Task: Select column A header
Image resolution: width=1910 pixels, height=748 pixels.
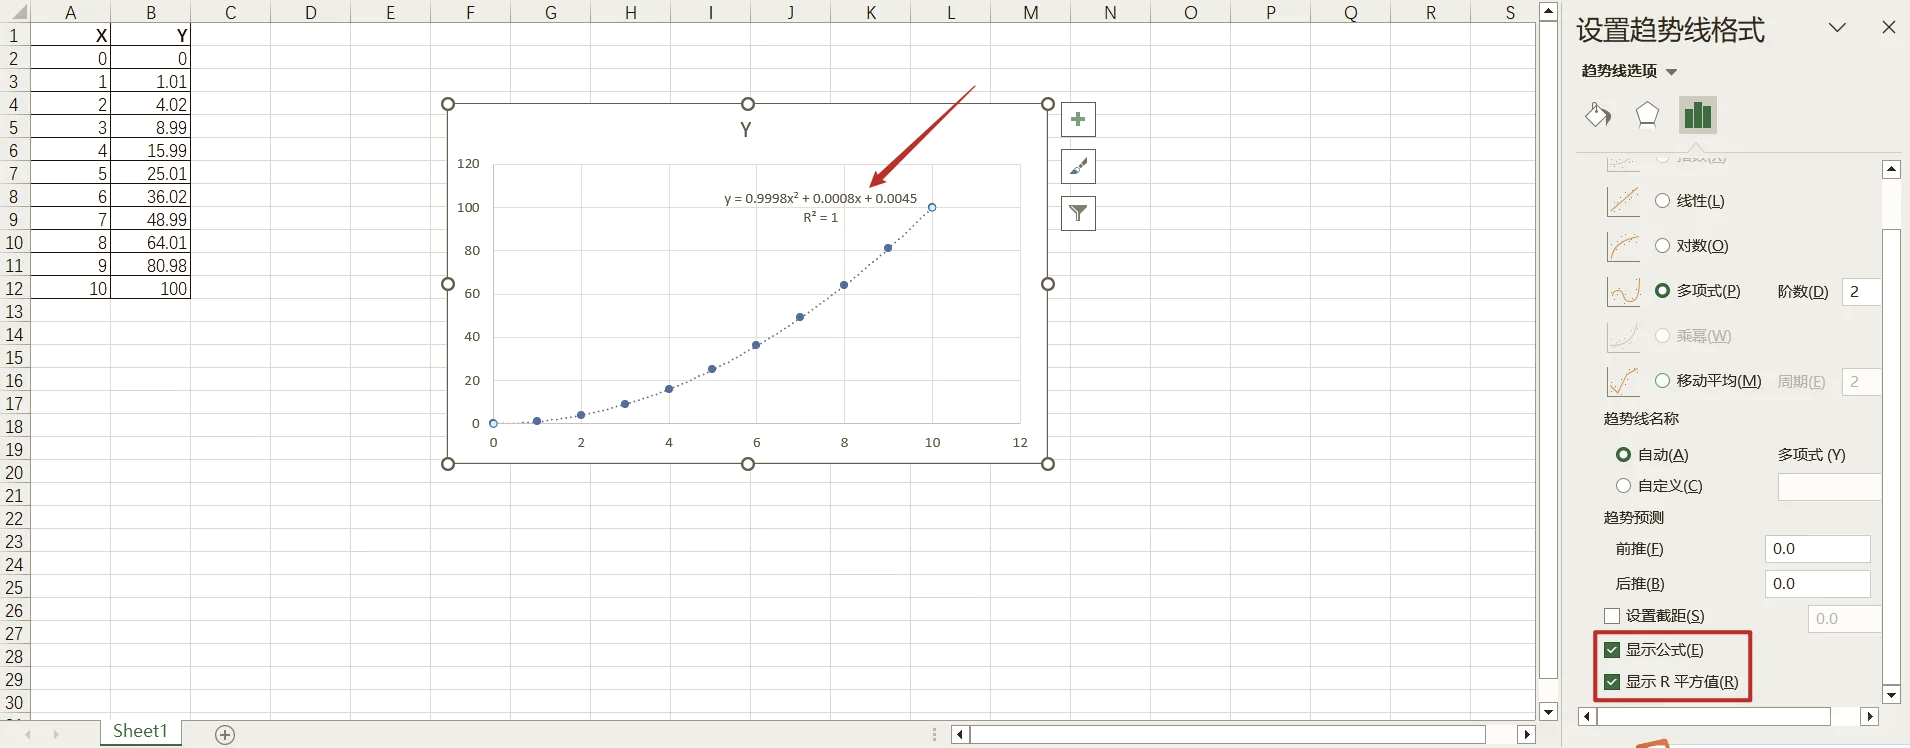Action: coord(70,12)
